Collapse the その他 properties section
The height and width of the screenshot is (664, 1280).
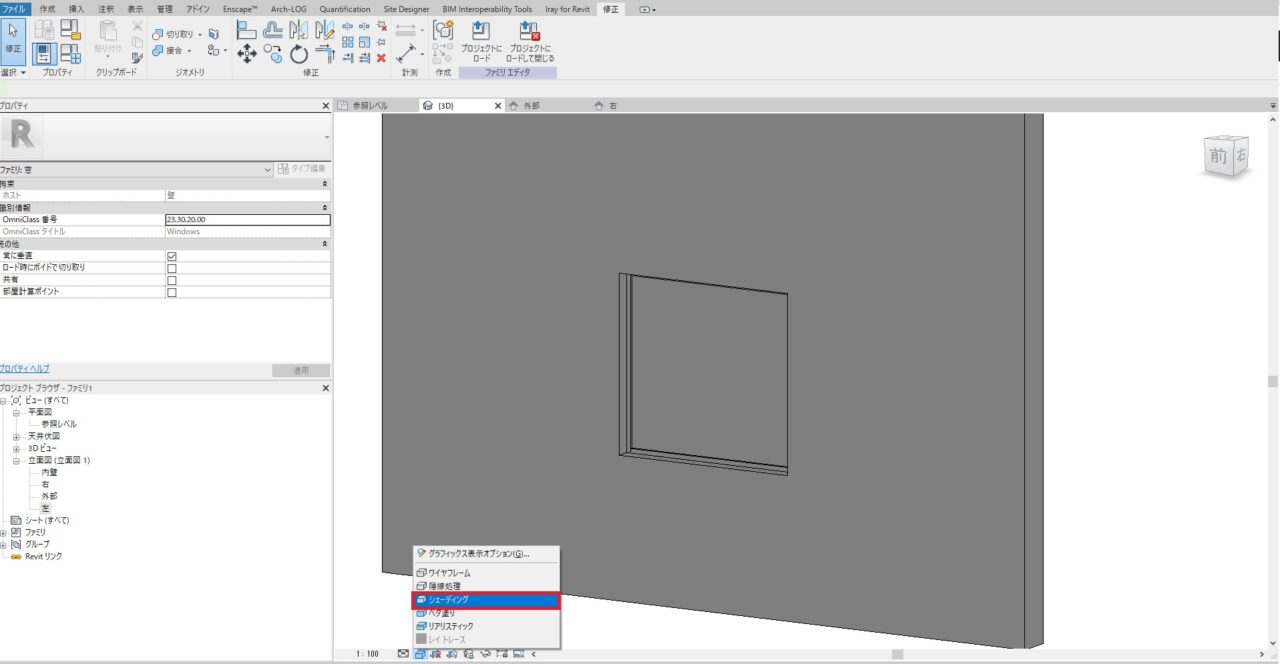324,244
